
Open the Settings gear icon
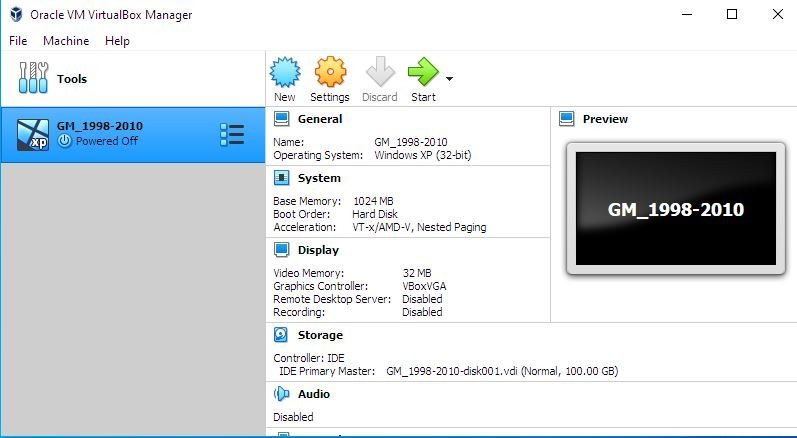coord(329,72)
